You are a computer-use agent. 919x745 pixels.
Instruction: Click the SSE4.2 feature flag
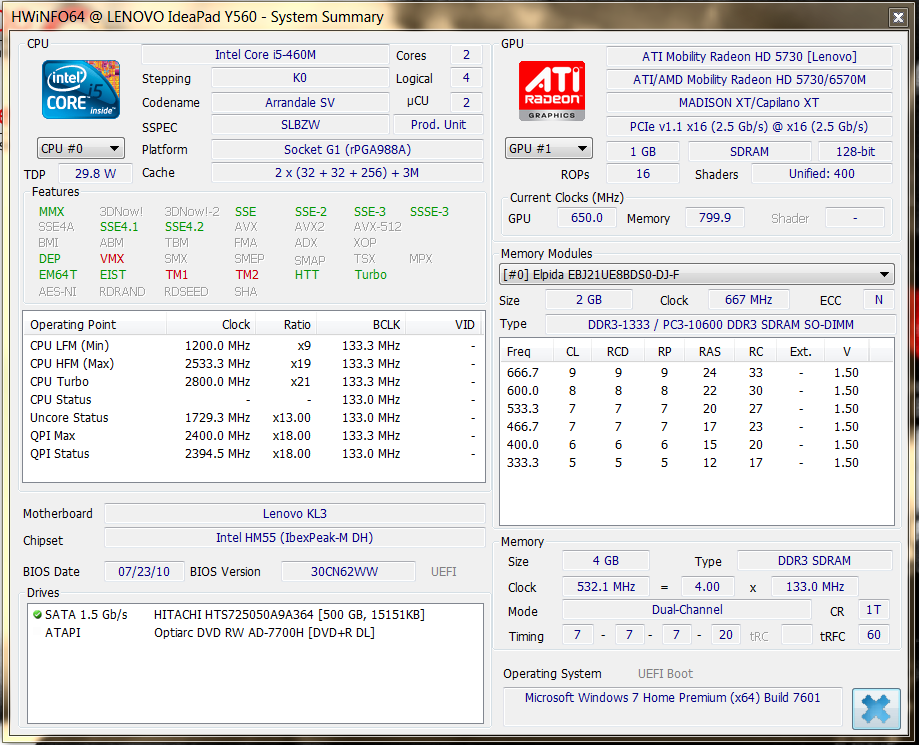click(x=184, y=227)
